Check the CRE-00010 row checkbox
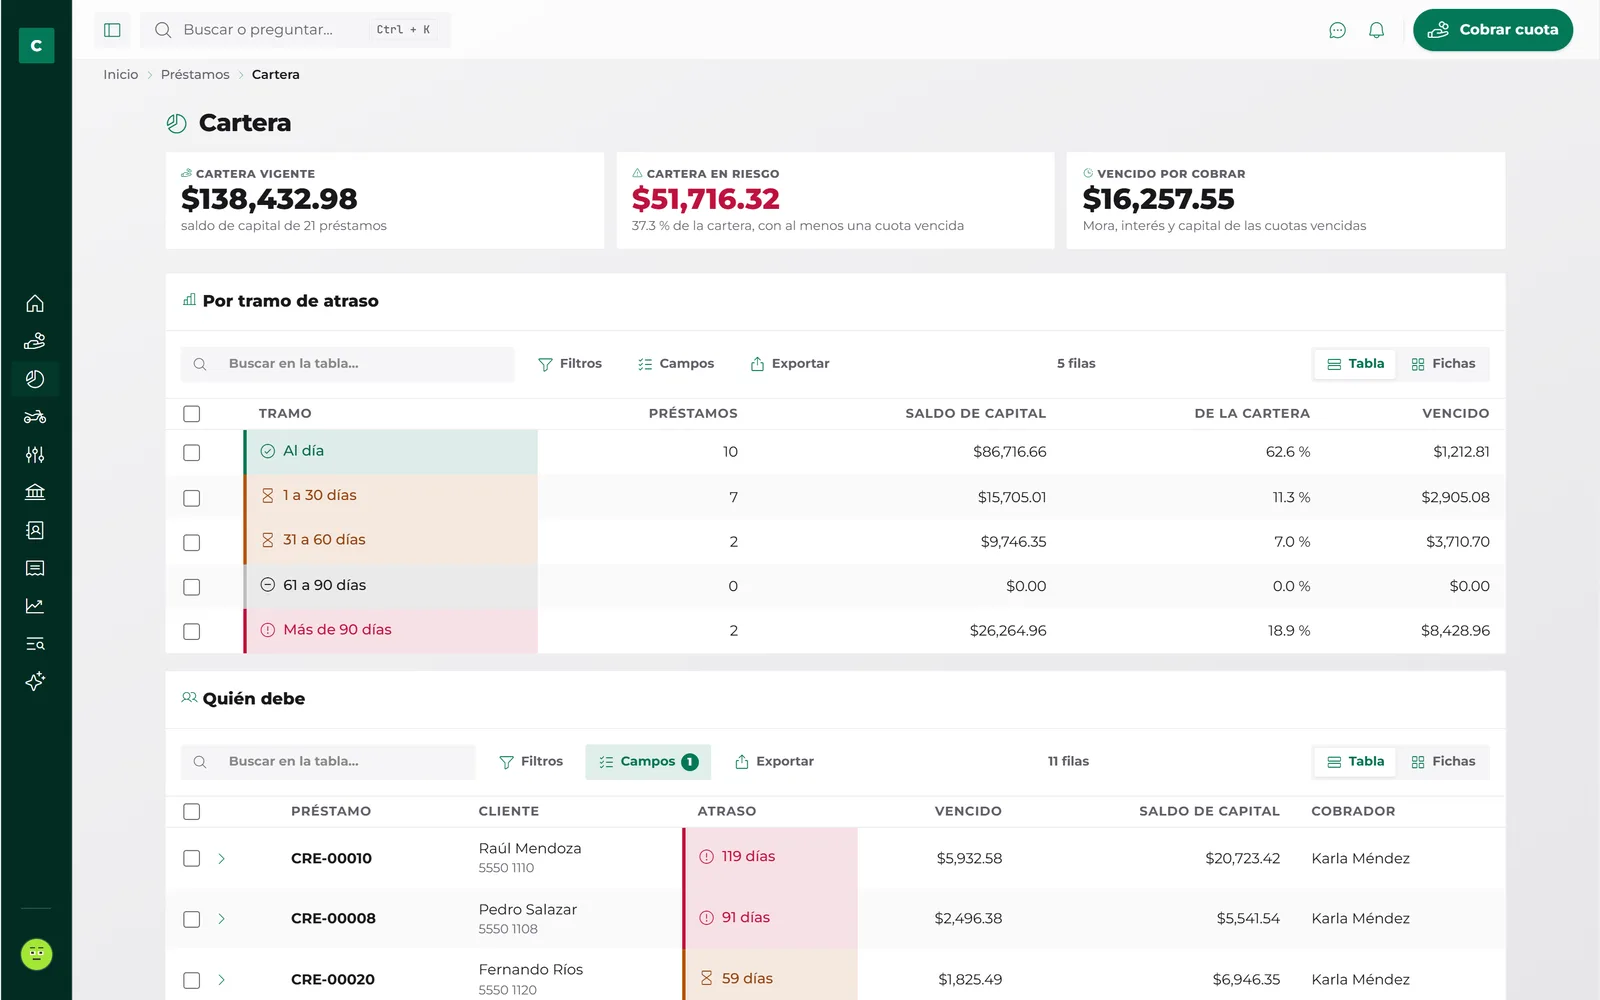Image resolution: width=1600 pixels, height=1000 pixels. coord(192,858)
